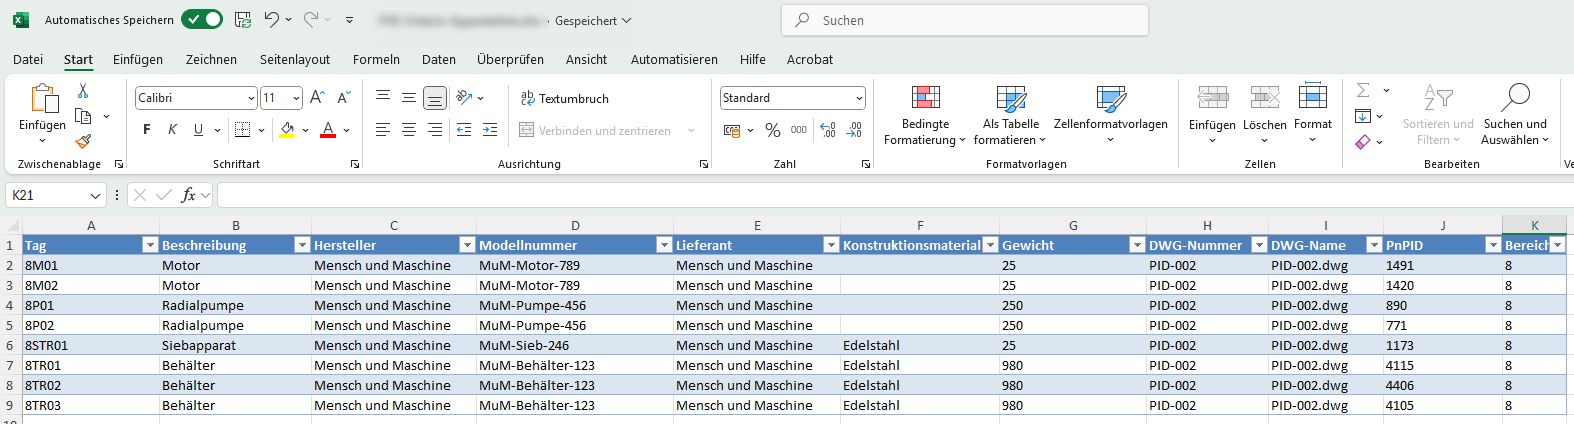Image resolution: width=1574 pixels, height=424 pixels.
Task: Open the Hersteller column filter dropdown
Action: (466, 245)
